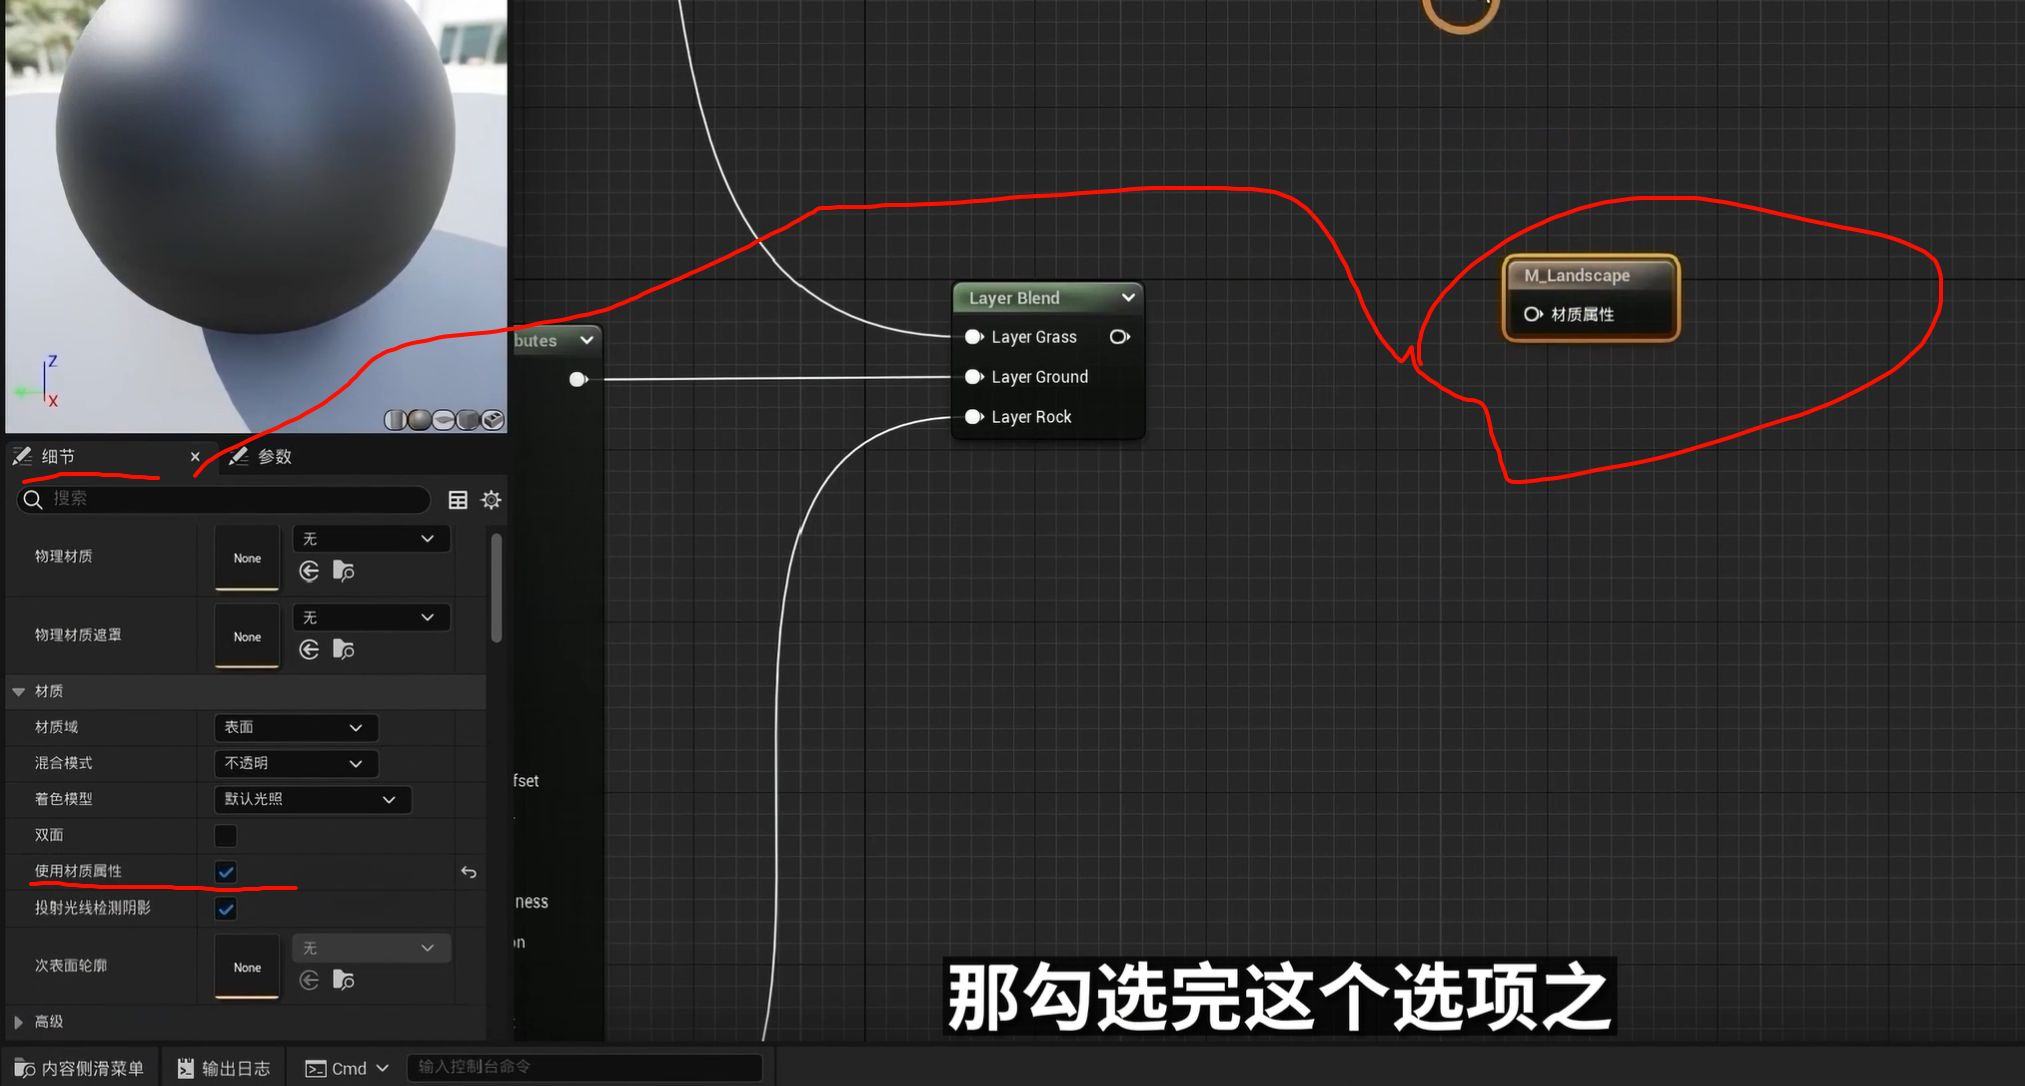Toggle 投射光线检测阴影 checkbox
Screen dimensions: 2025x1086
(226, 909)
